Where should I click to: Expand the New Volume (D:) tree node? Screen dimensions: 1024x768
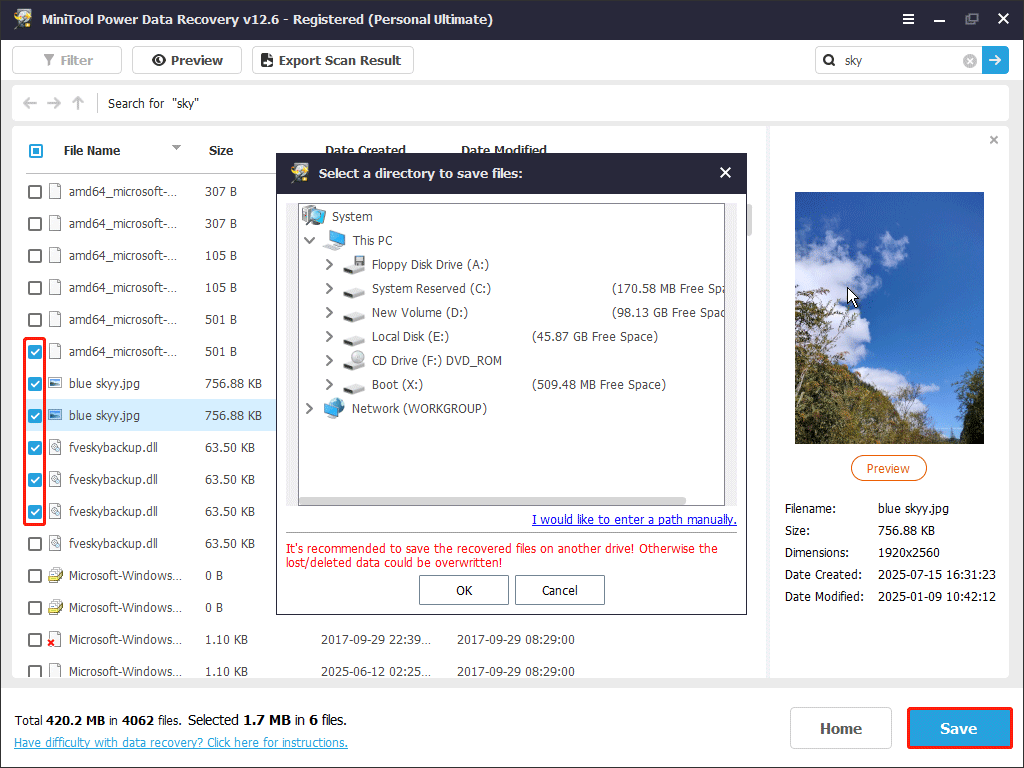point(329,313)
